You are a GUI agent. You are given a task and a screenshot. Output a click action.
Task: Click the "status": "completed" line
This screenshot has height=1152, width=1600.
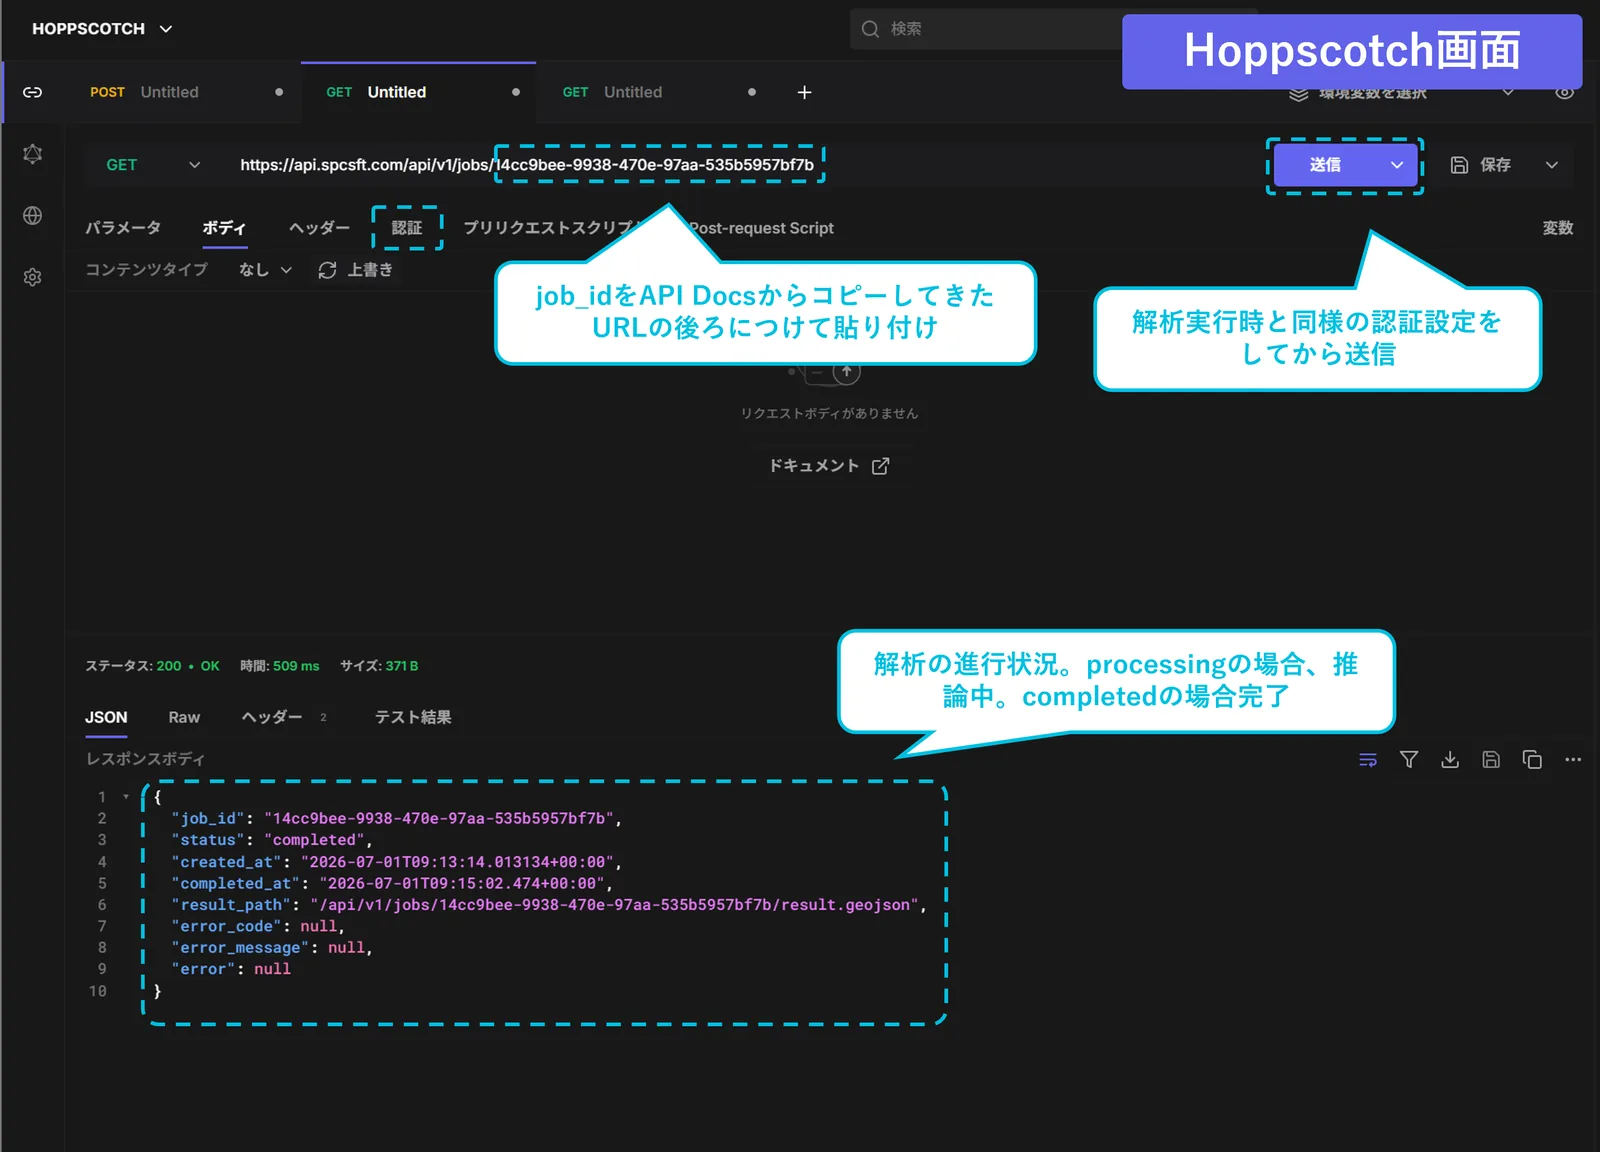(x=271, y=840)
